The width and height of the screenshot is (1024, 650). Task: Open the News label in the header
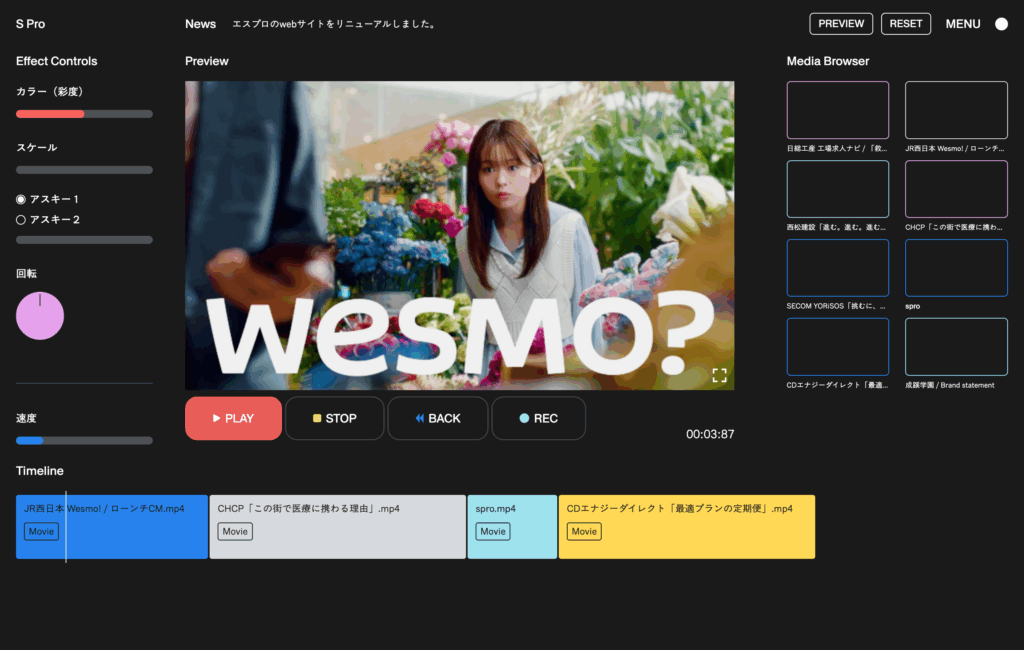200,24
